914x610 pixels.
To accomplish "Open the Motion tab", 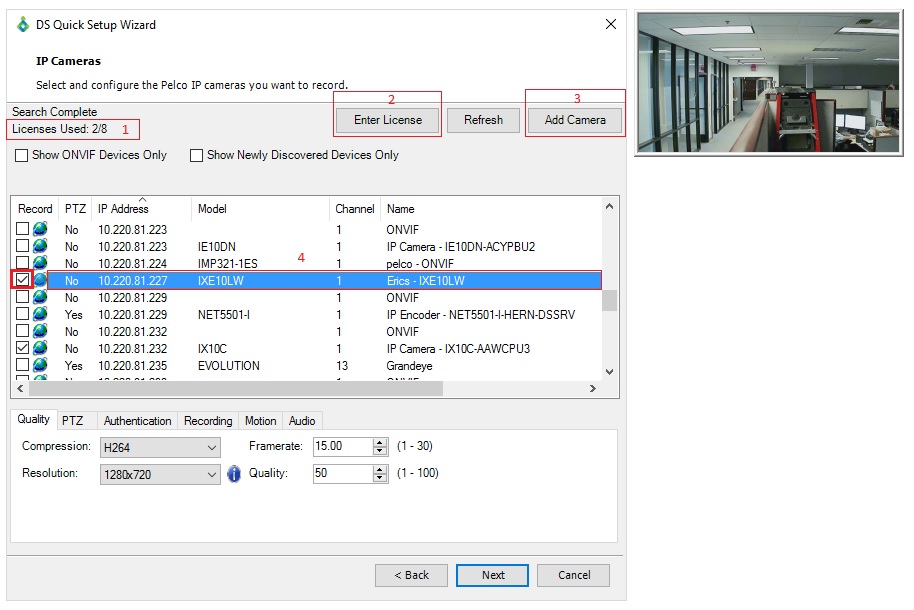I will (x=260, y=421).
